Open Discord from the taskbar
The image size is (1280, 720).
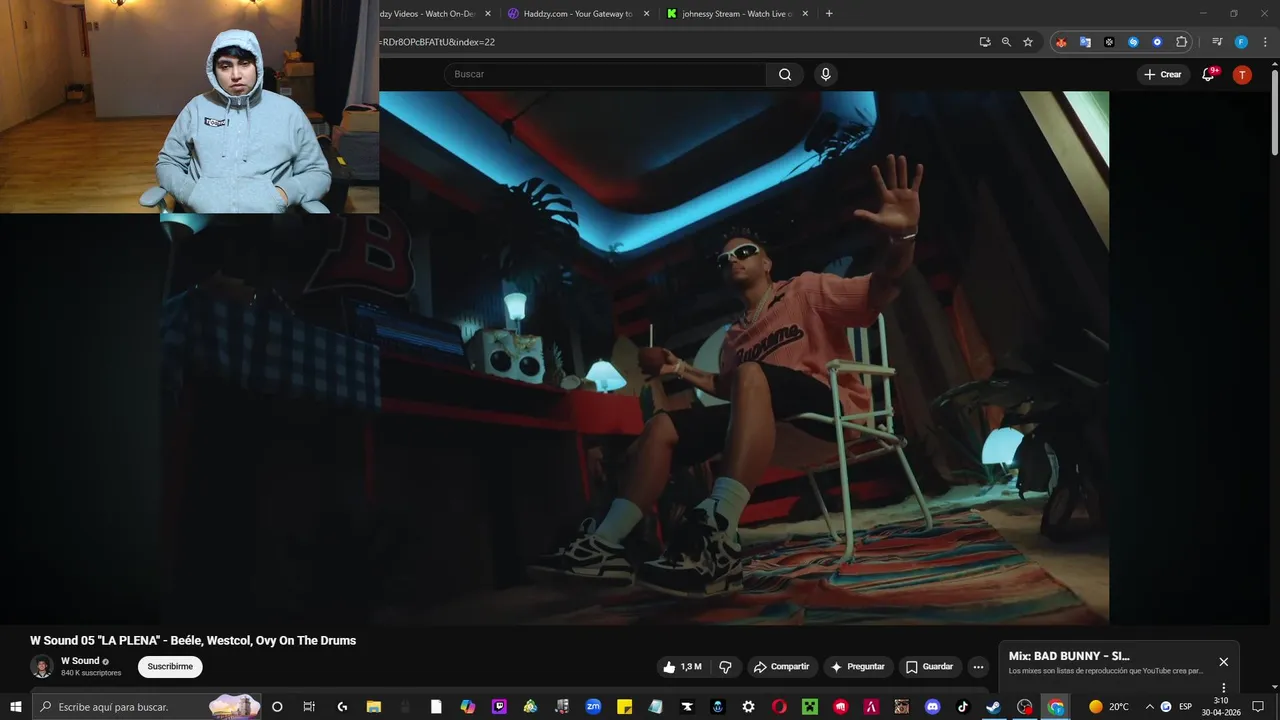pos(933,707)
